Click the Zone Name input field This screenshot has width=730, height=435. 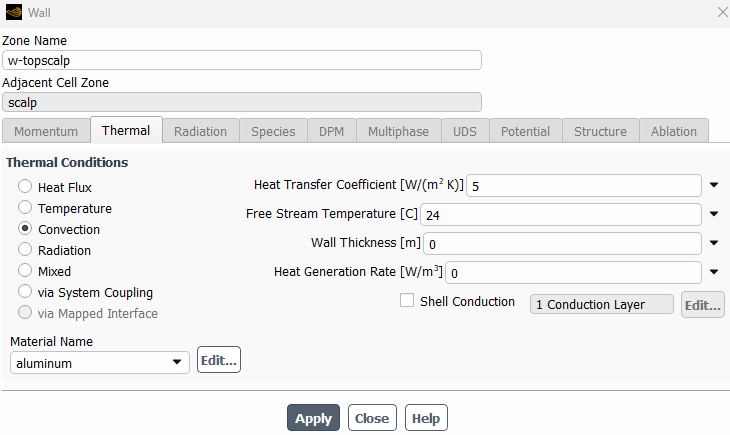point(242,60)
